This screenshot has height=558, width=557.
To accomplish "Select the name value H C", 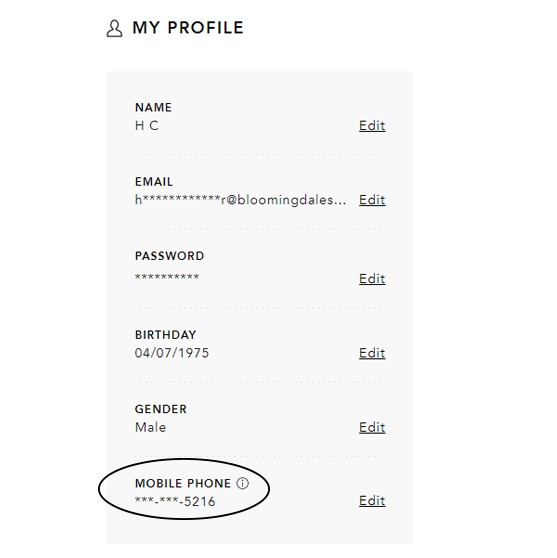I will coord(147,126).
